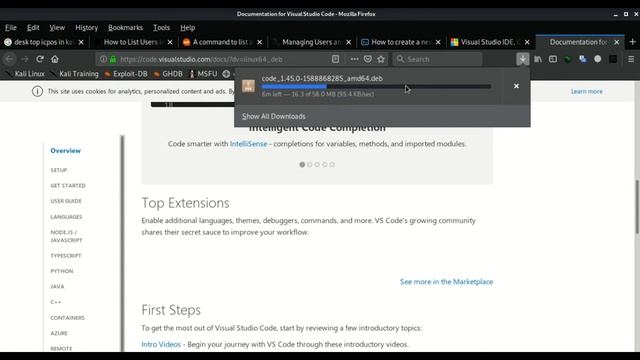Expand the TypeScript docs section

coord(66,256)
